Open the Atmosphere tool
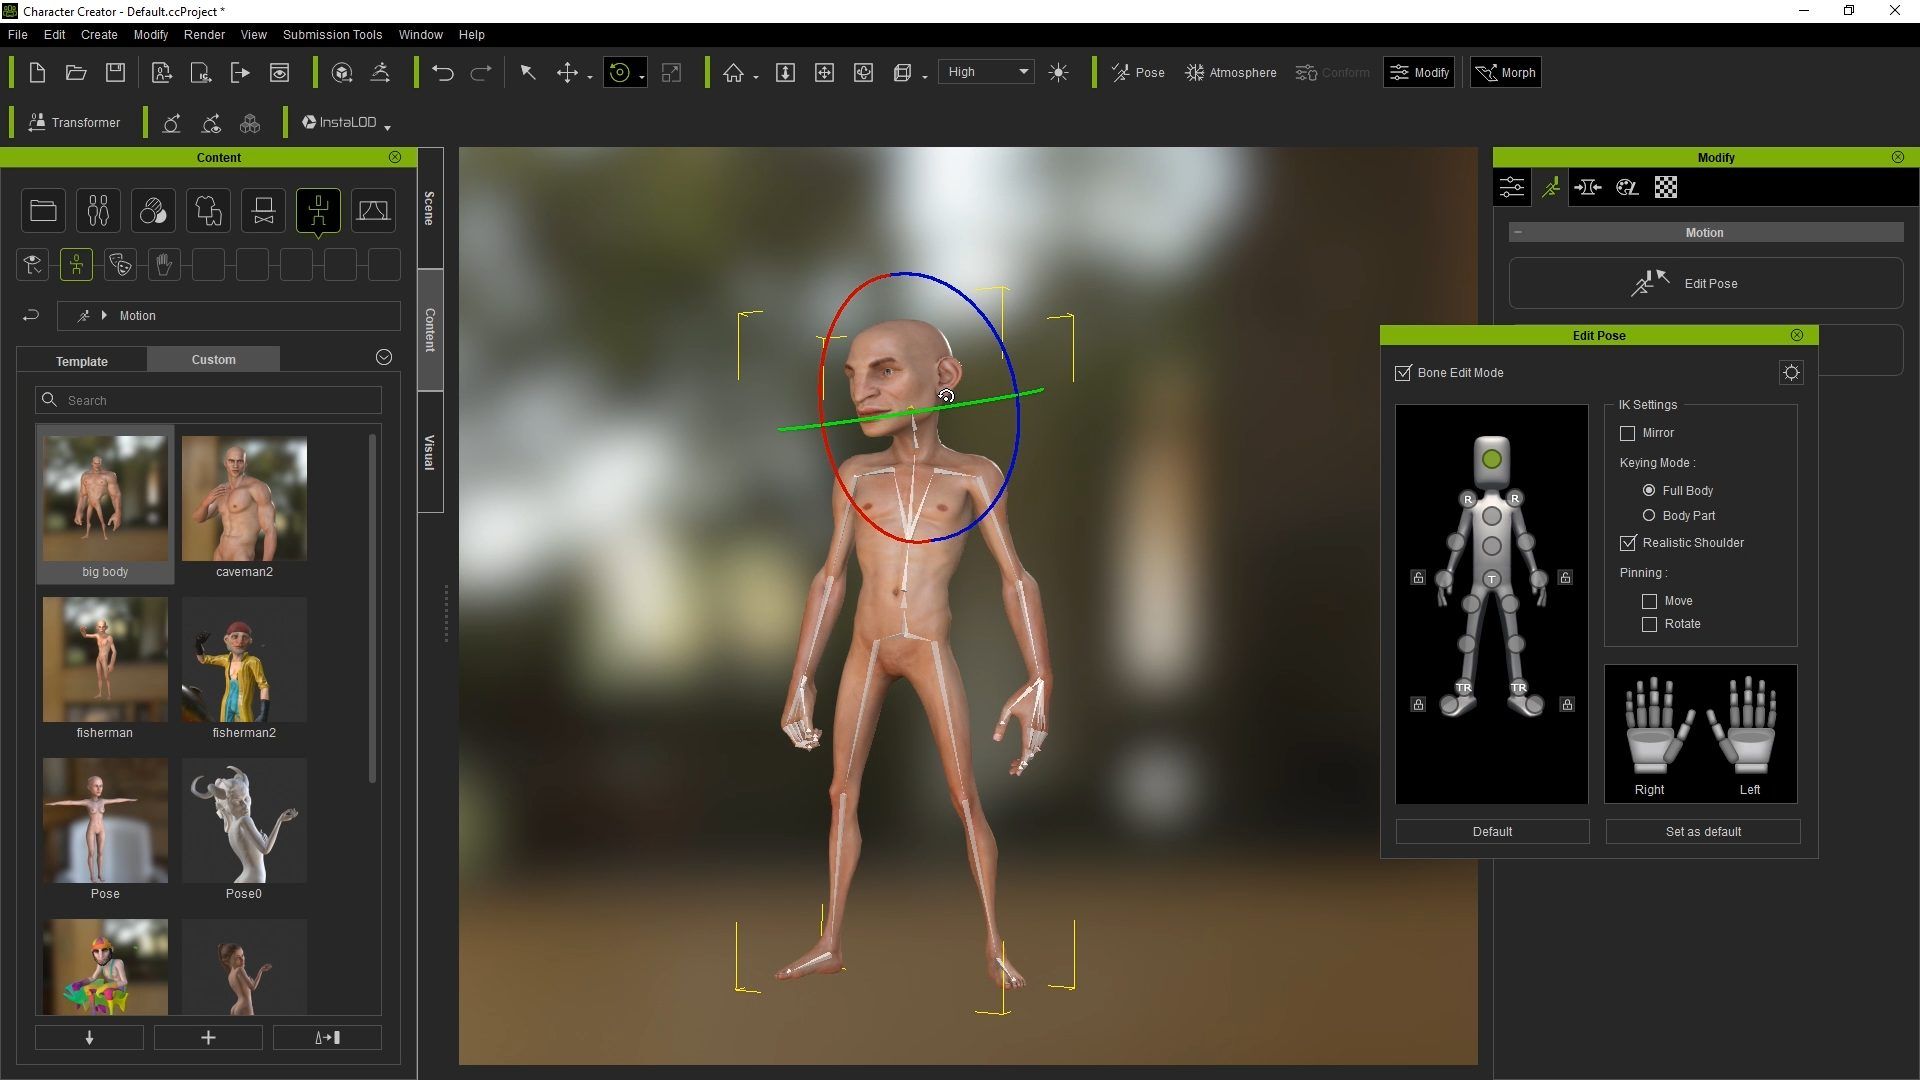 tap(1231, 72)
